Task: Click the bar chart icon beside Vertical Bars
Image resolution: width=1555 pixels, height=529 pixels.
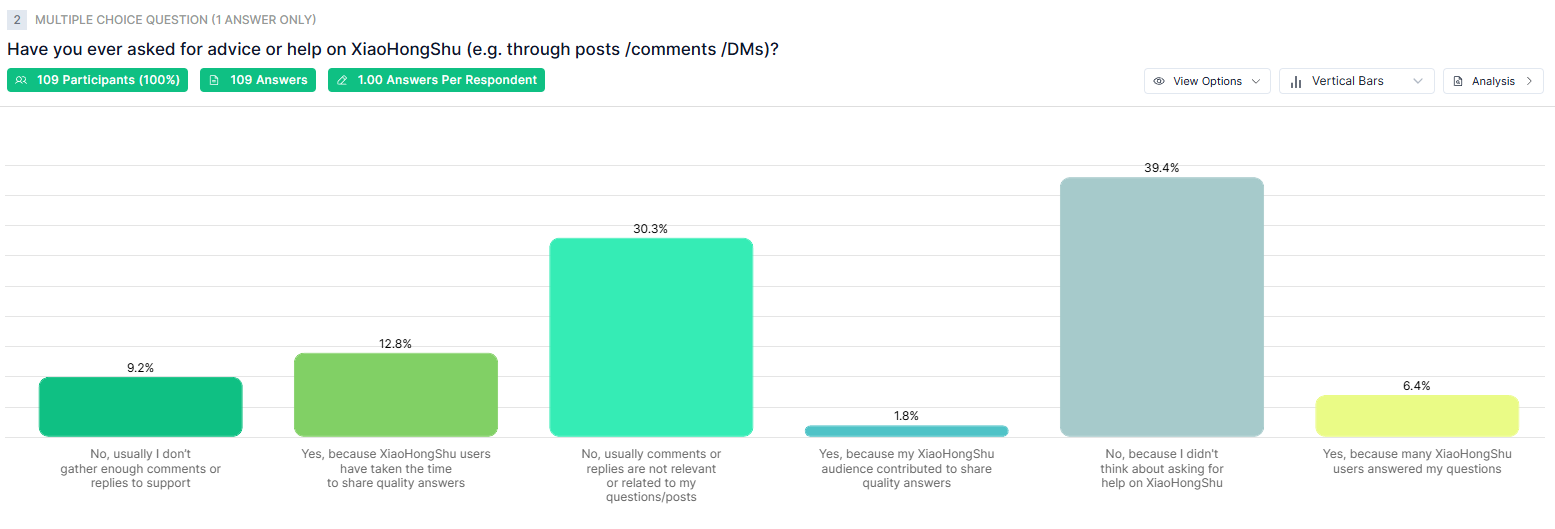Action: [1295, 81]
